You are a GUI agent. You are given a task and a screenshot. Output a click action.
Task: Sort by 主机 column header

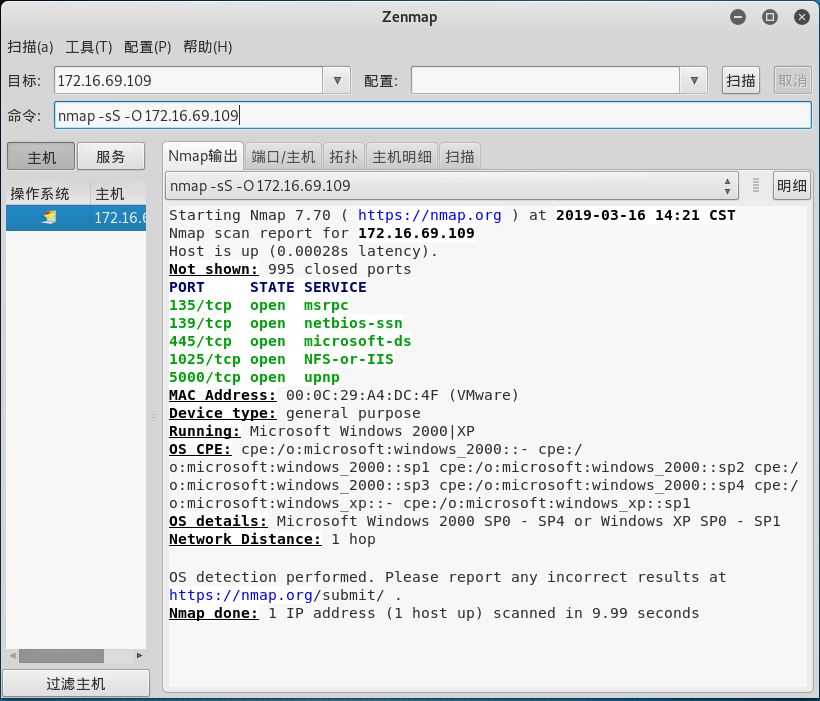coord(118,194)
